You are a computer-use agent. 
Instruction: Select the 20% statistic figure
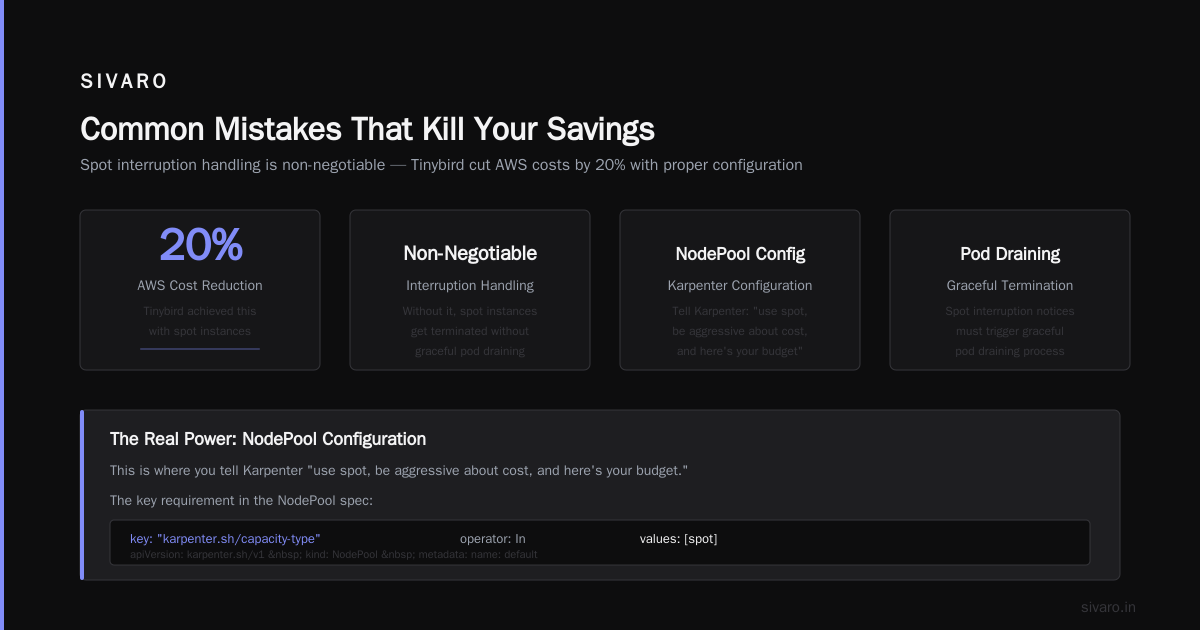(200, 245)
